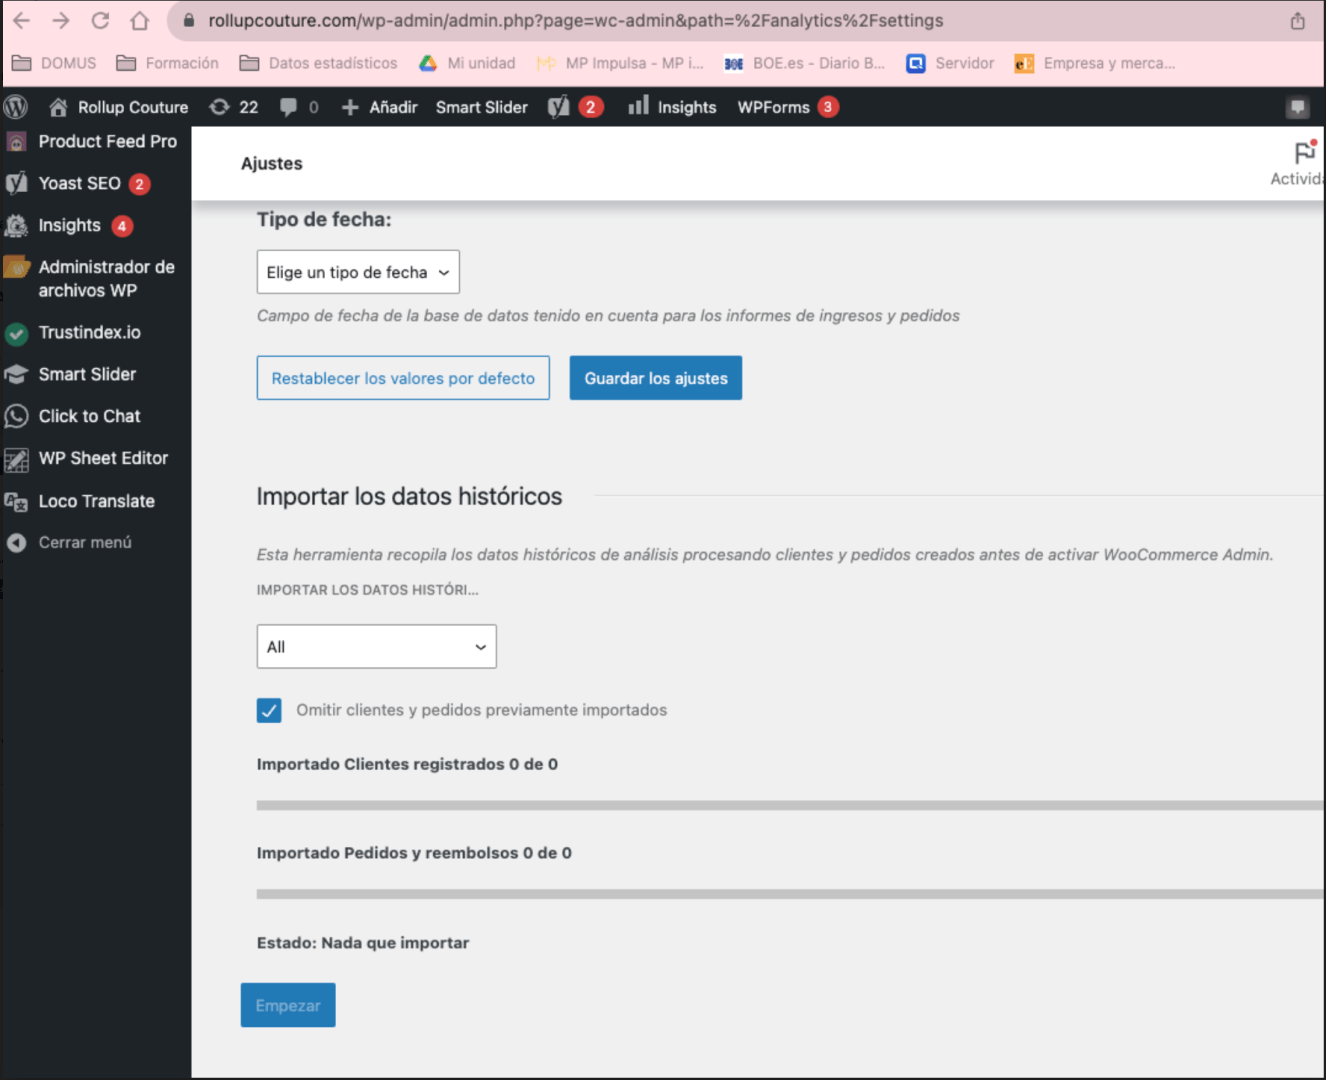Go forward with the browser forward arrow

pos(61,20)
